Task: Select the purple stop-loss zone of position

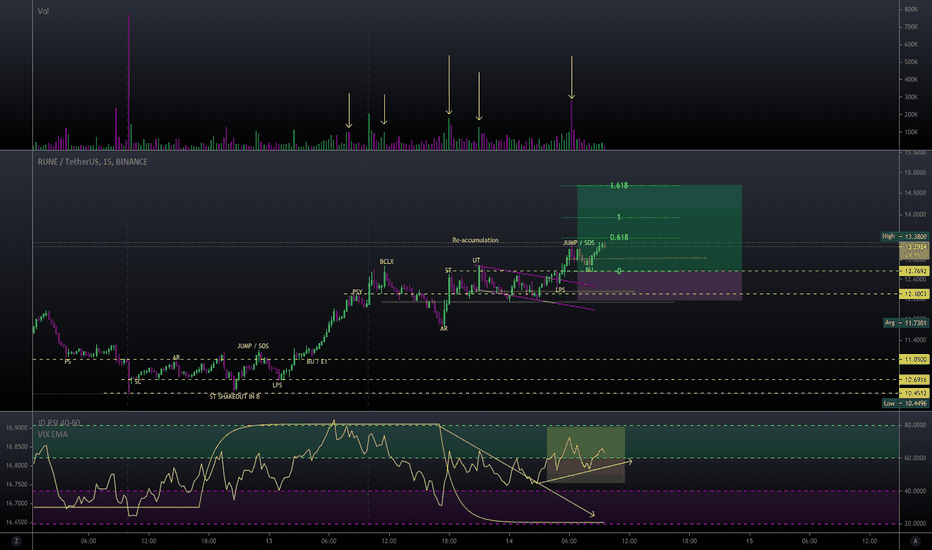Action: pos(659,285)
